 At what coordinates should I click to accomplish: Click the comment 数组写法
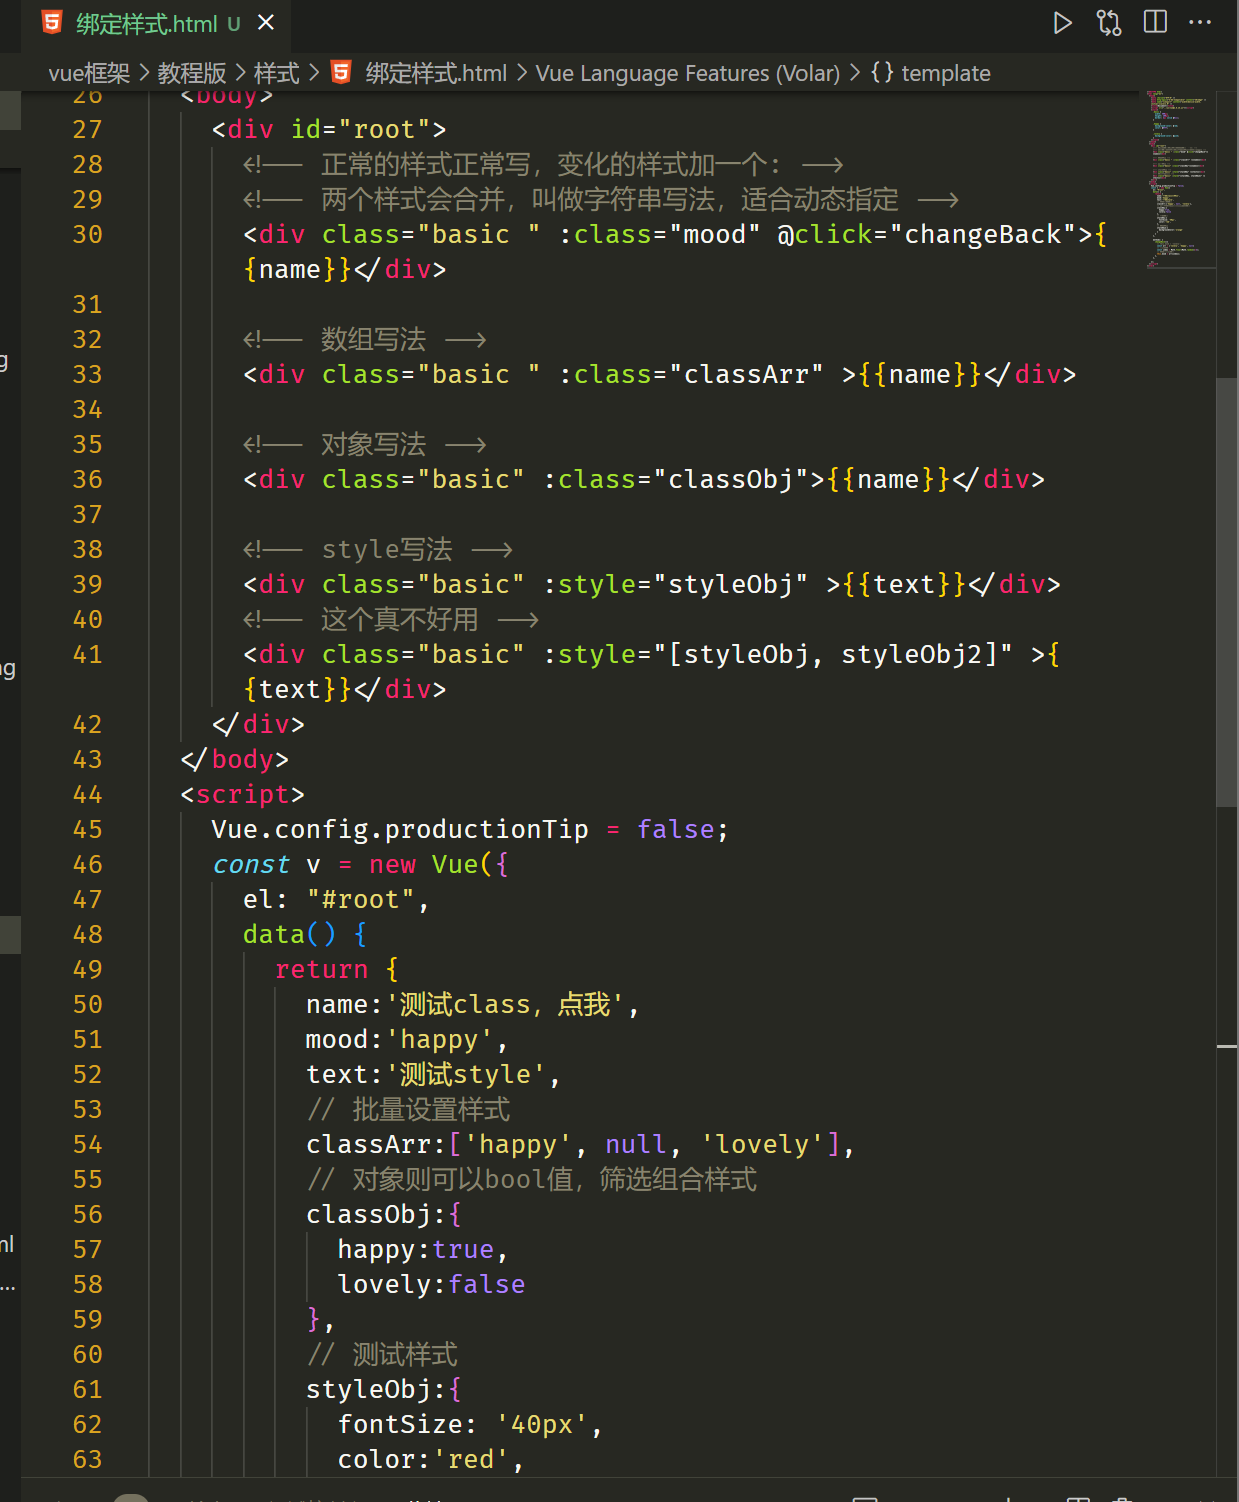click(x=373, y=339)
